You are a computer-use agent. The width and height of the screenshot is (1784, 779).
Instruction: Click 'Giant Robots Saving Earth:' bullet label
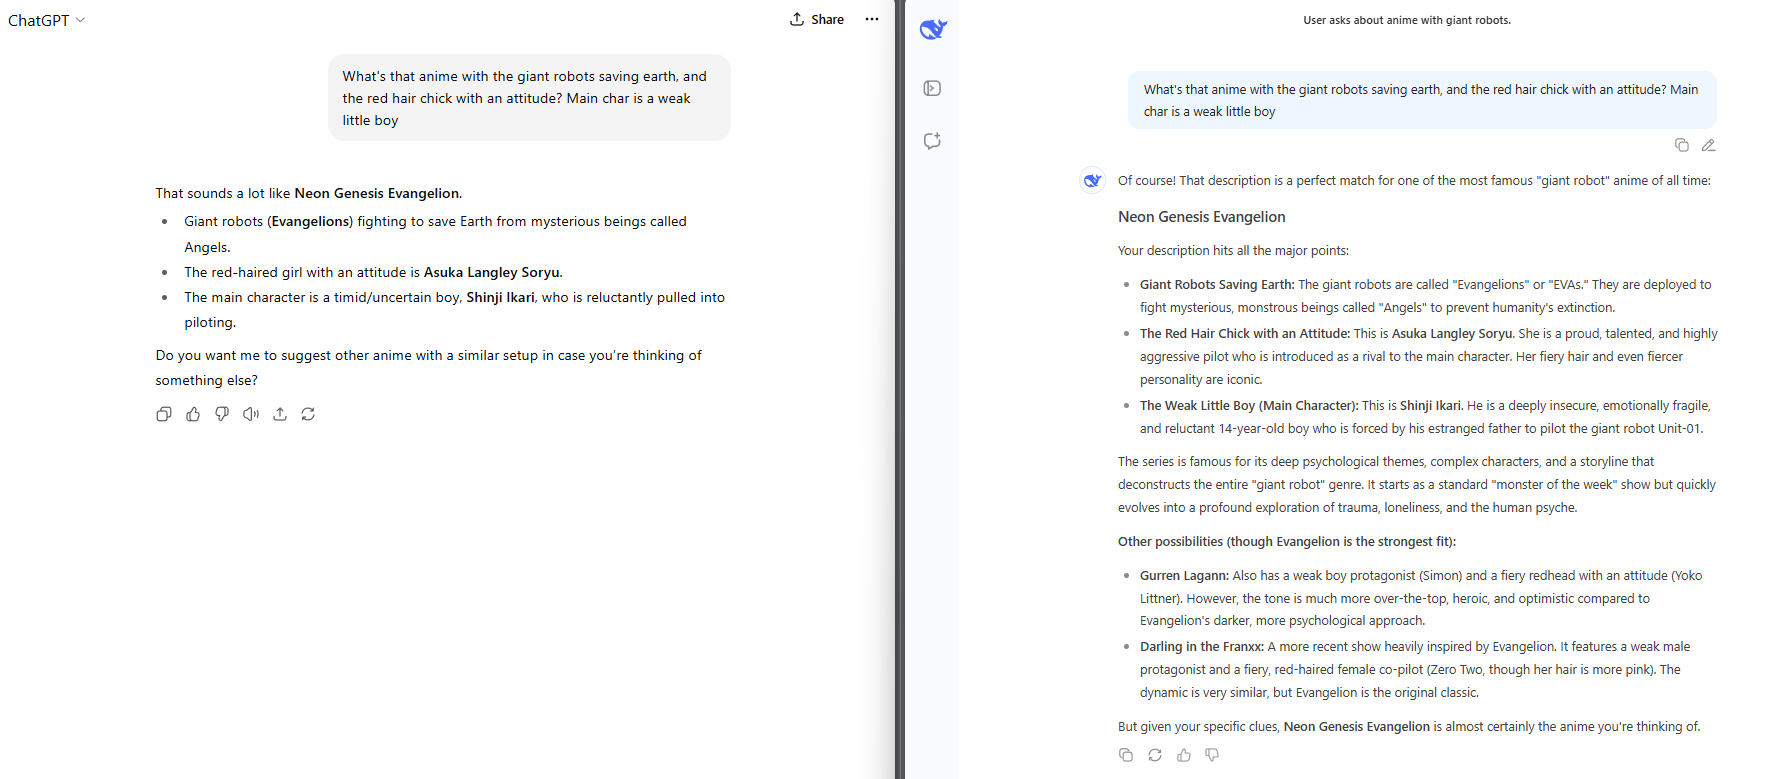point(1217,285)
